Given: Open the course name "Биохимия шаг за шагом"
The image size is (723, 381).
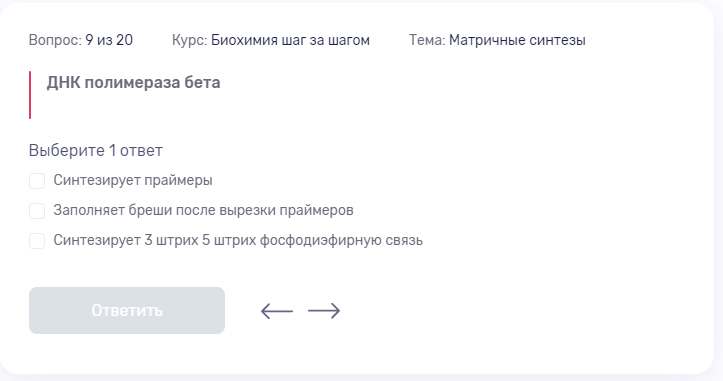Looking at the screenshot, I should point(290,40).
